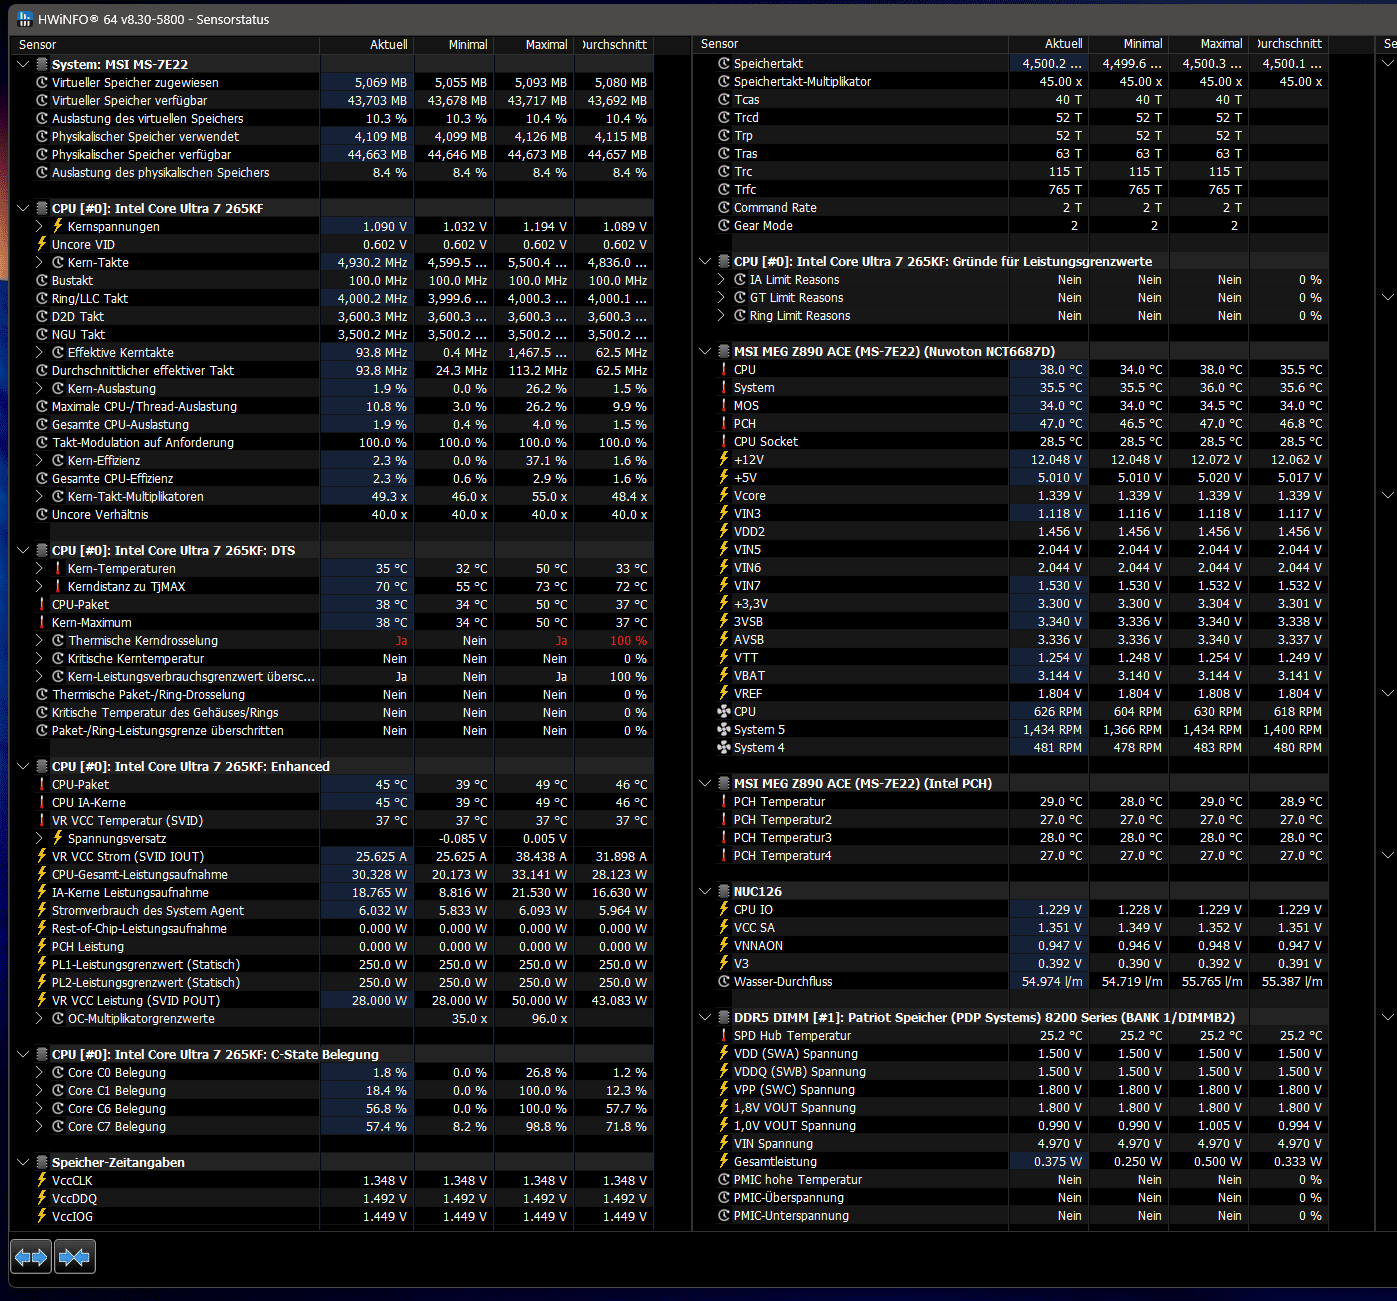Select the VR VCC Temperatur (SVID) row

tap(332, 820)
